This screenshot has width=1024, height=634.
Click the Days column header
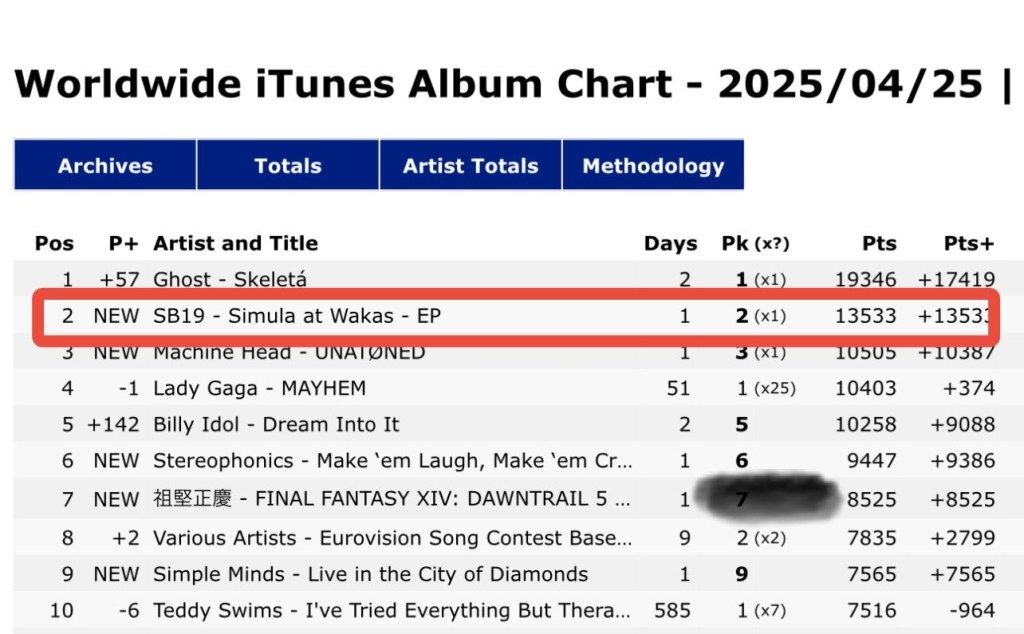(670, 243)
